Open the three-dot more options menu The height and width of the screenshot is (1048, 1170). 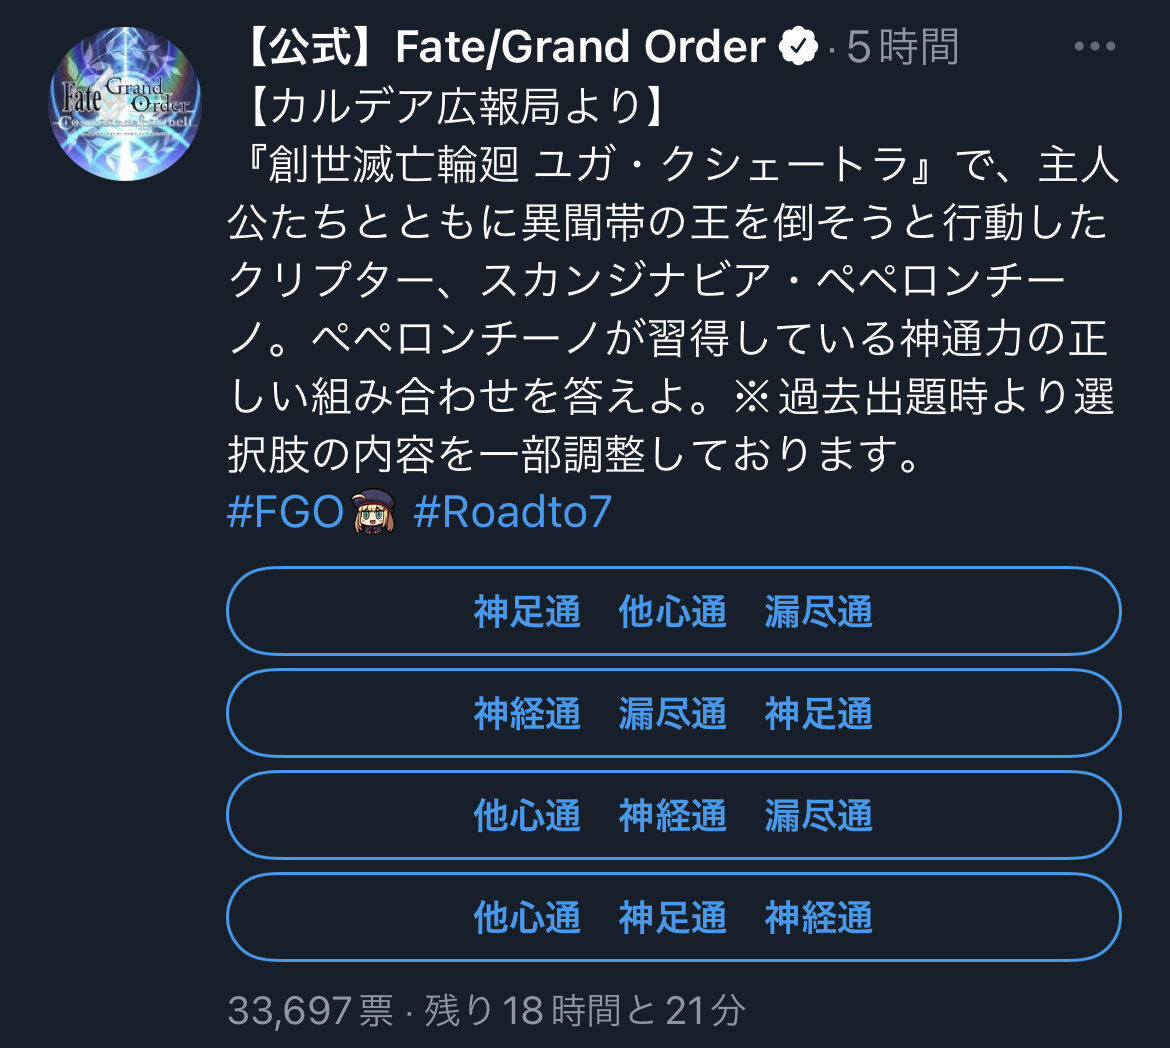tap(1093, 46)
